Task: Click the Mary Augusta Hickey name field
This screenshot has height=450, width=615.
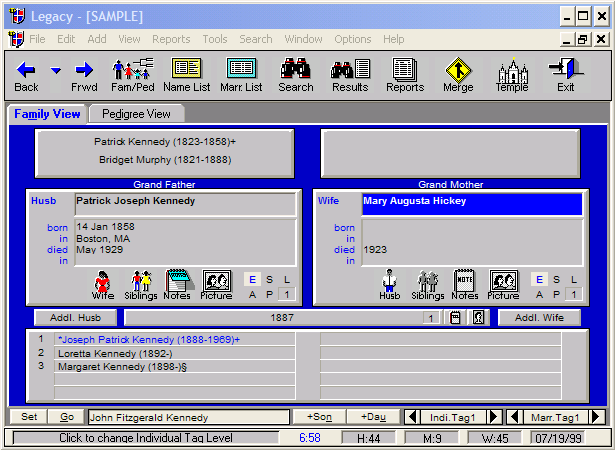Action: pos(472,204)
